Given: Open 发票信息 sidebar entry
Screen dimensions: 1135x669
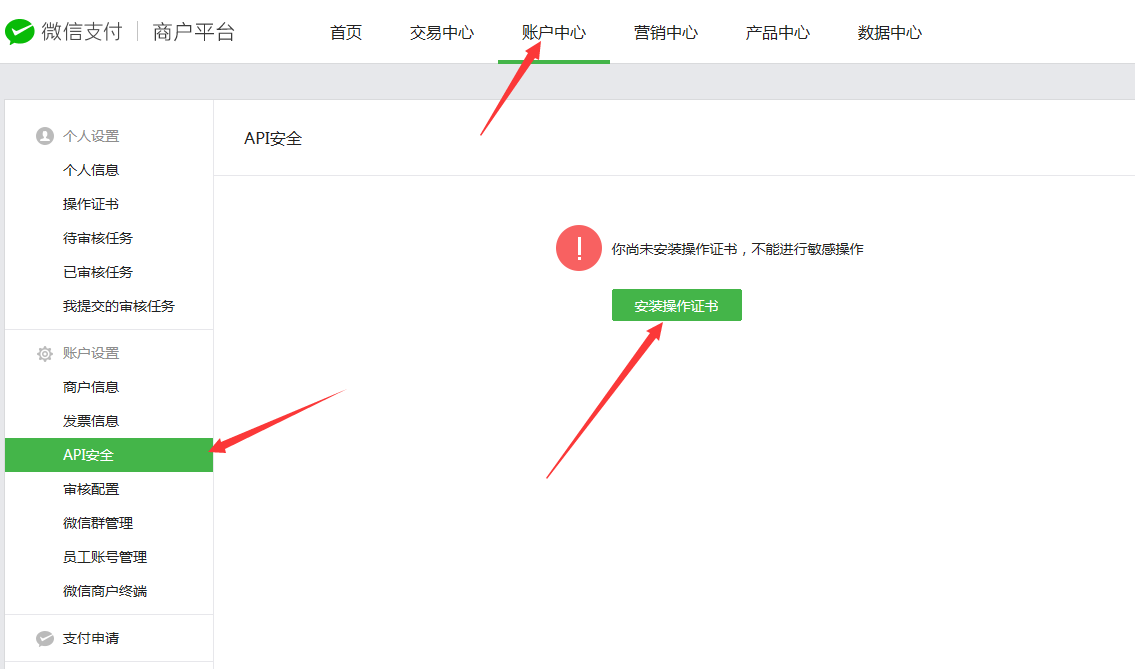Looking at the screenshot, I should tap(91, 421).
